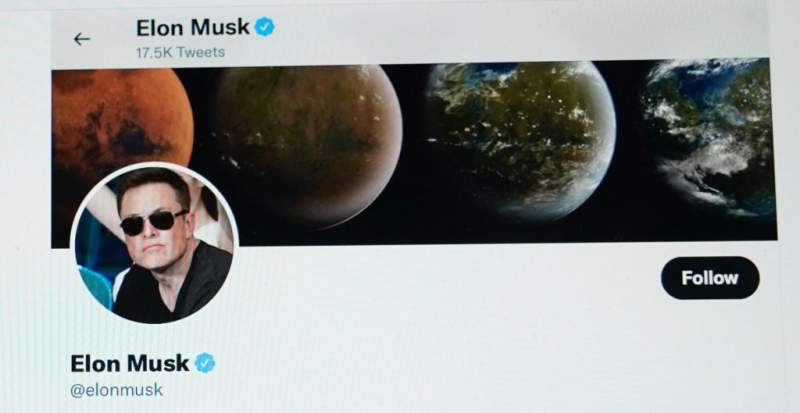Viewport: 800px width, 413px height.
Task: Select the @elonmusk handle
Action: tap(117, 391)
